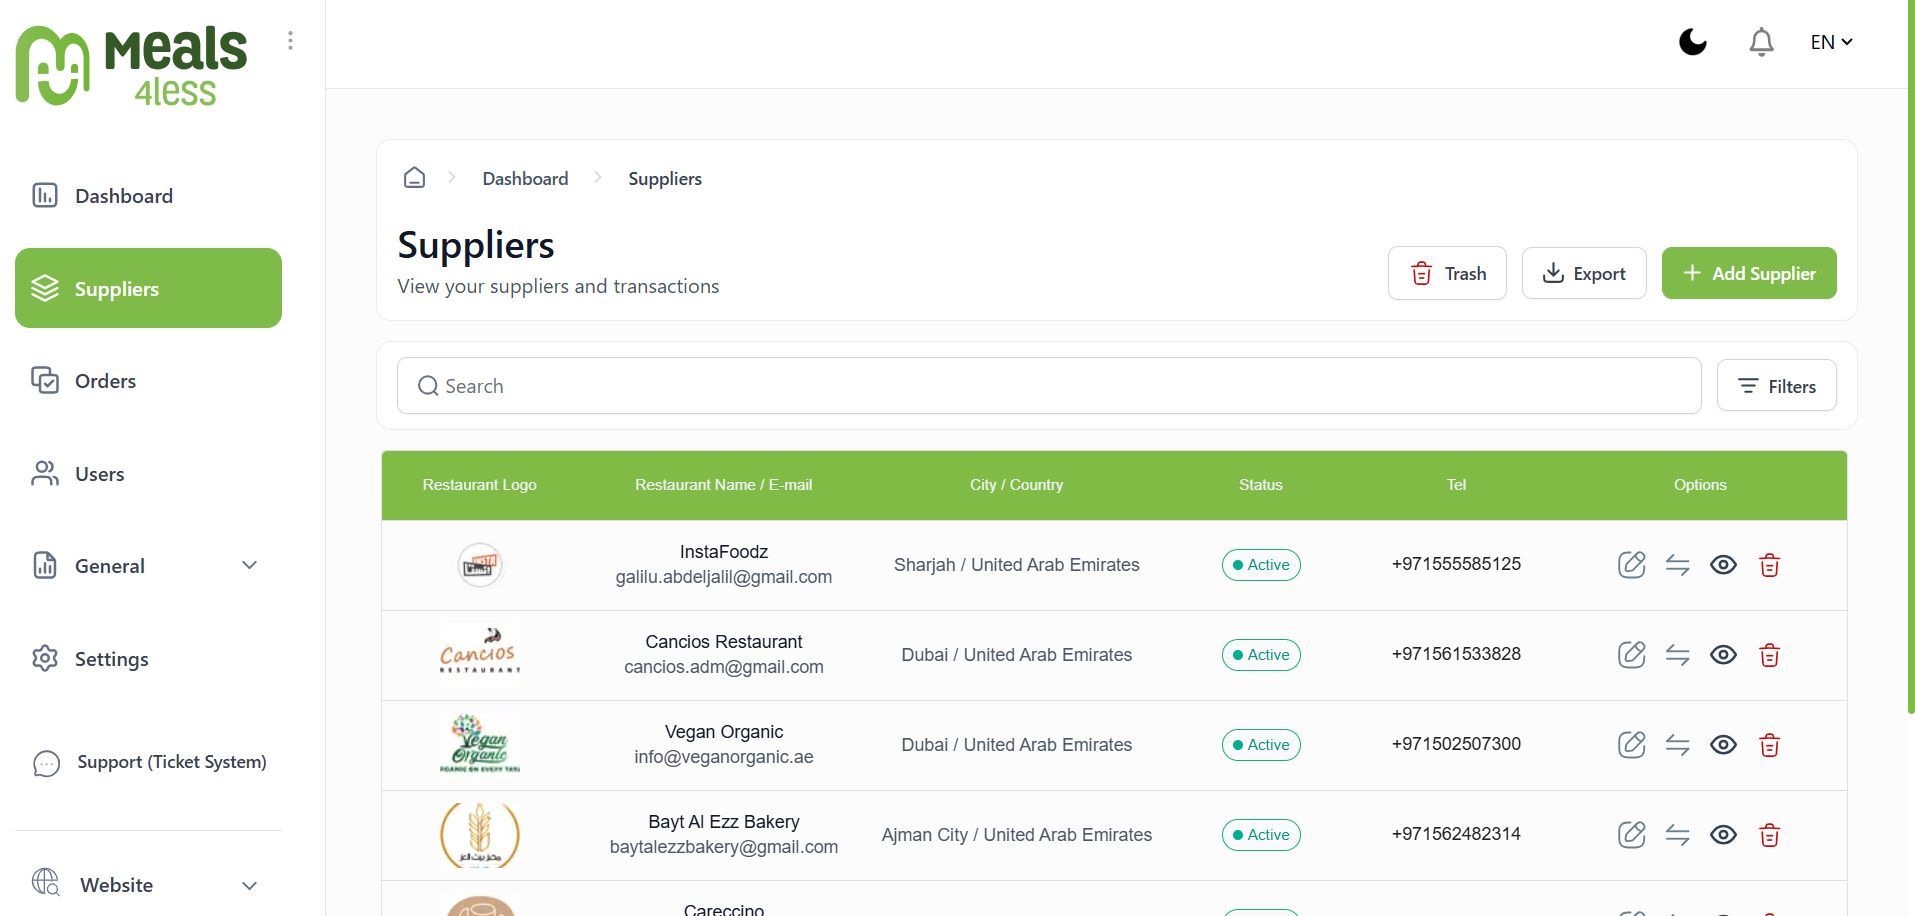Screen dimensions: 1915x916
Task: Click the City / Country column header
Action: [1017, 485]
